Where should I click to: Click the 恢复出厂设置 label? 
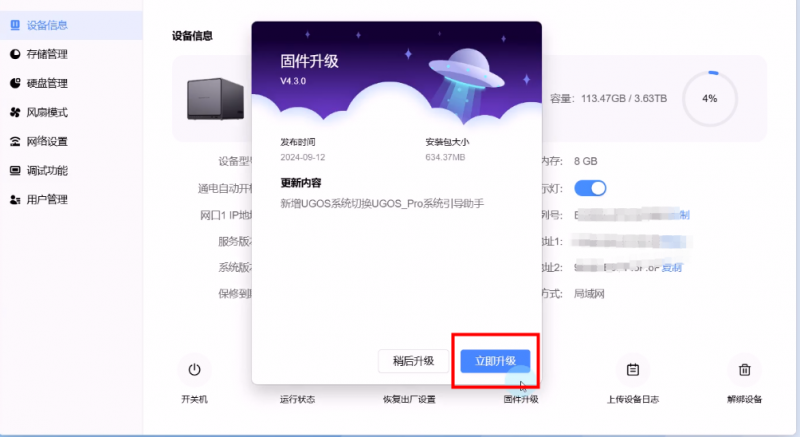point(409,399)
